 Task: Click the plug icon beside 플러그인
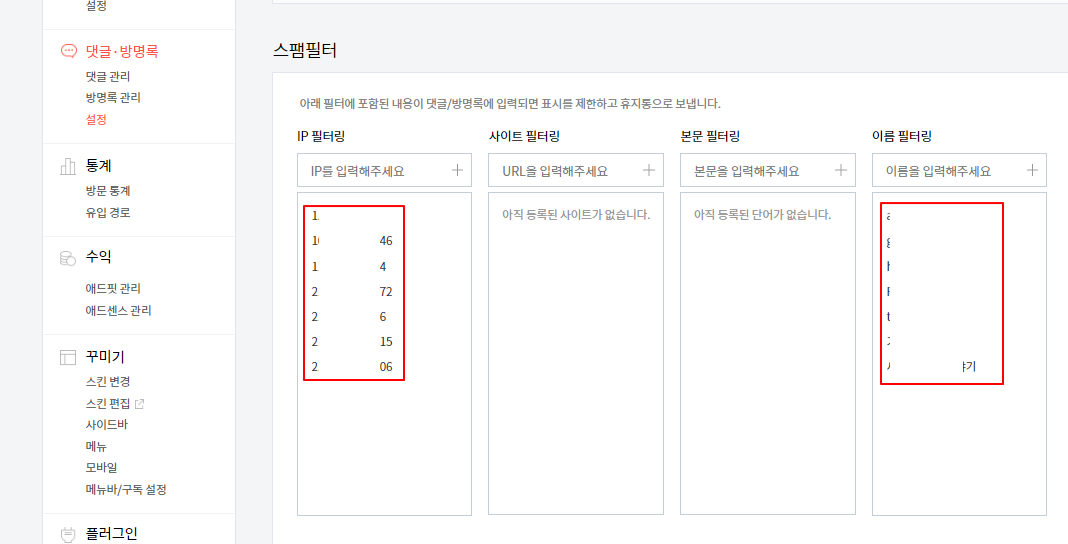pos(68,534)
